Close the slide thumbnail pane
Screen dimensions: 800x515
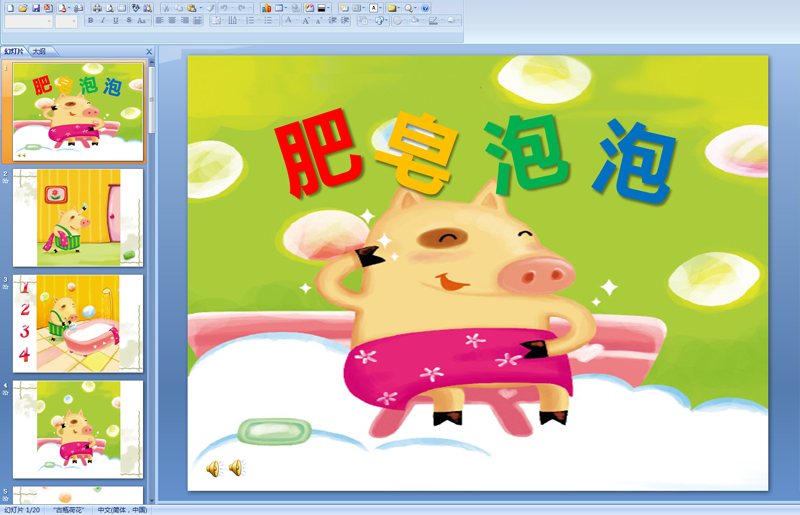pos(149,52)
